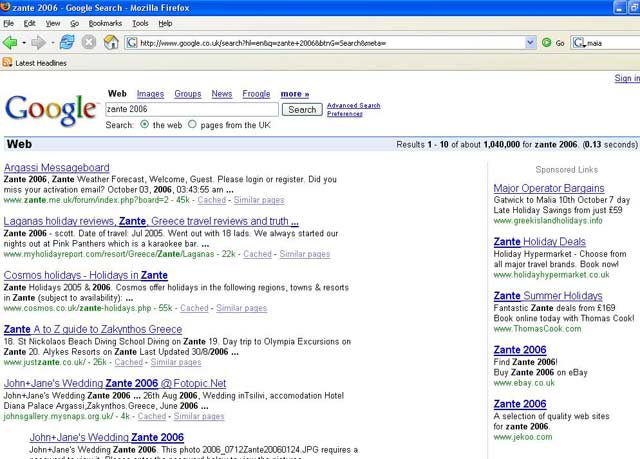The image size is (640, 459).
Task: Switch to the Images search tab
Action: click(150, 94)
